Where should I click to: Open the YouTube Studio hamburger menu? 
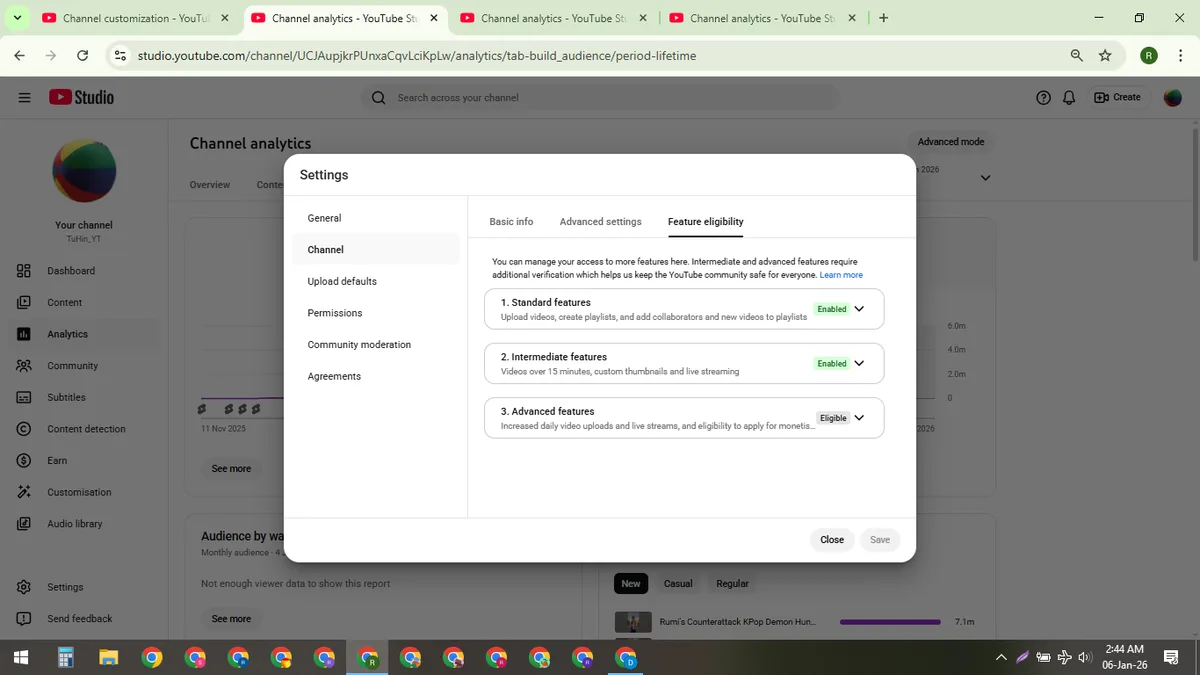[x=24, y=97]
